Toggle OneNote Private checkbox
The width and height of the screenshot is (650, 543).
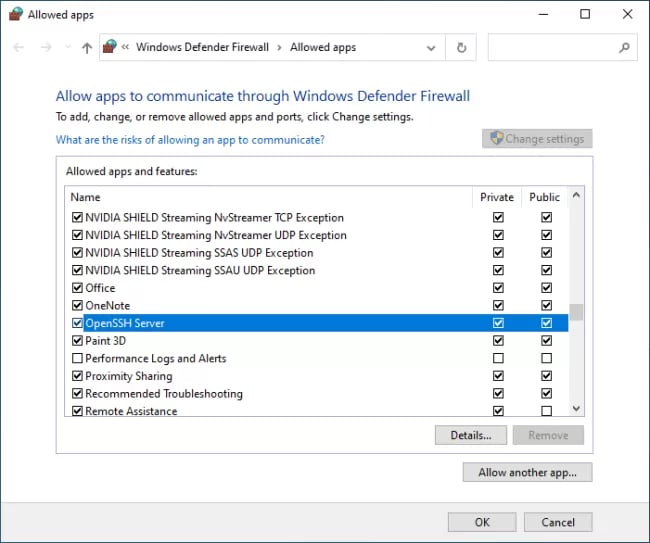point(498,305)
